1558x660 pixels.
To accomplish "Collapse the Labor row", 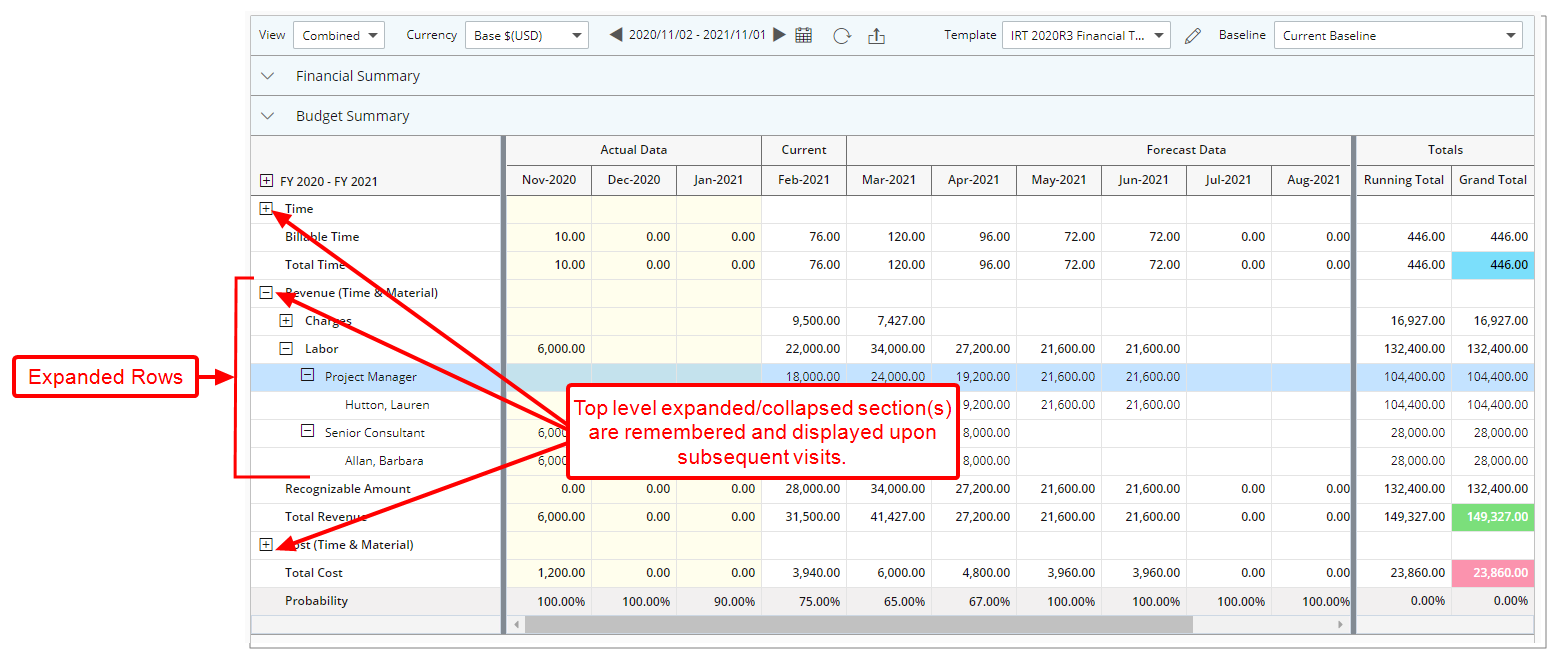I will [x=286, y=349].
